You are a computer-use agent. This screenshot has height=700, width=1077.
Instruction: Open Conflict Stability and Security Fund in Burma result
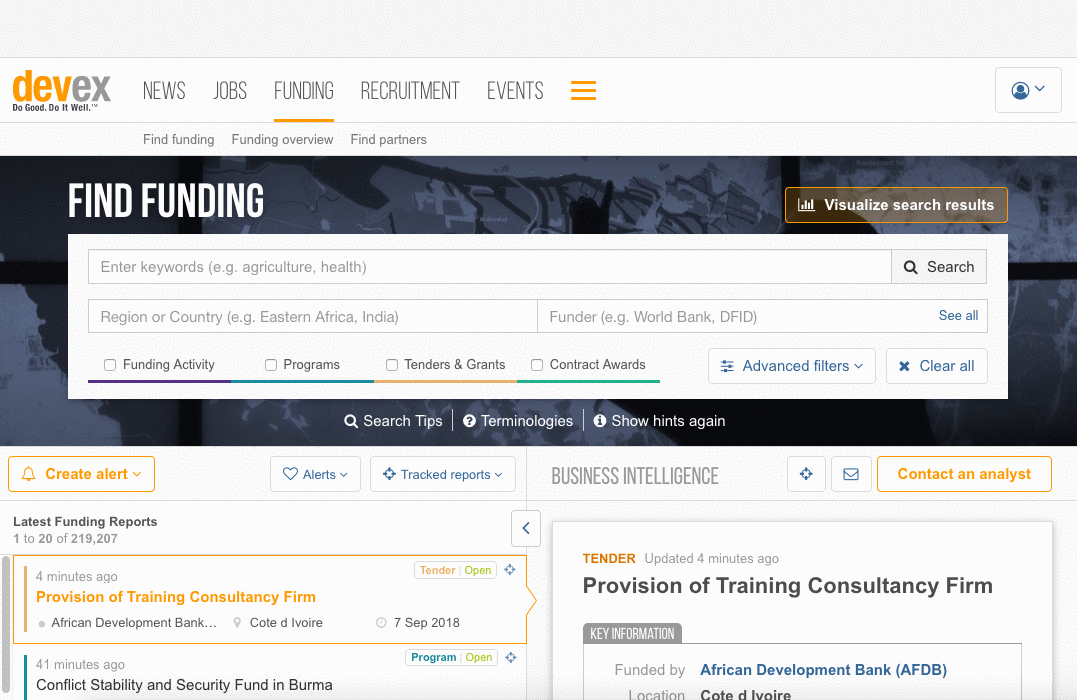coord(184,685)
